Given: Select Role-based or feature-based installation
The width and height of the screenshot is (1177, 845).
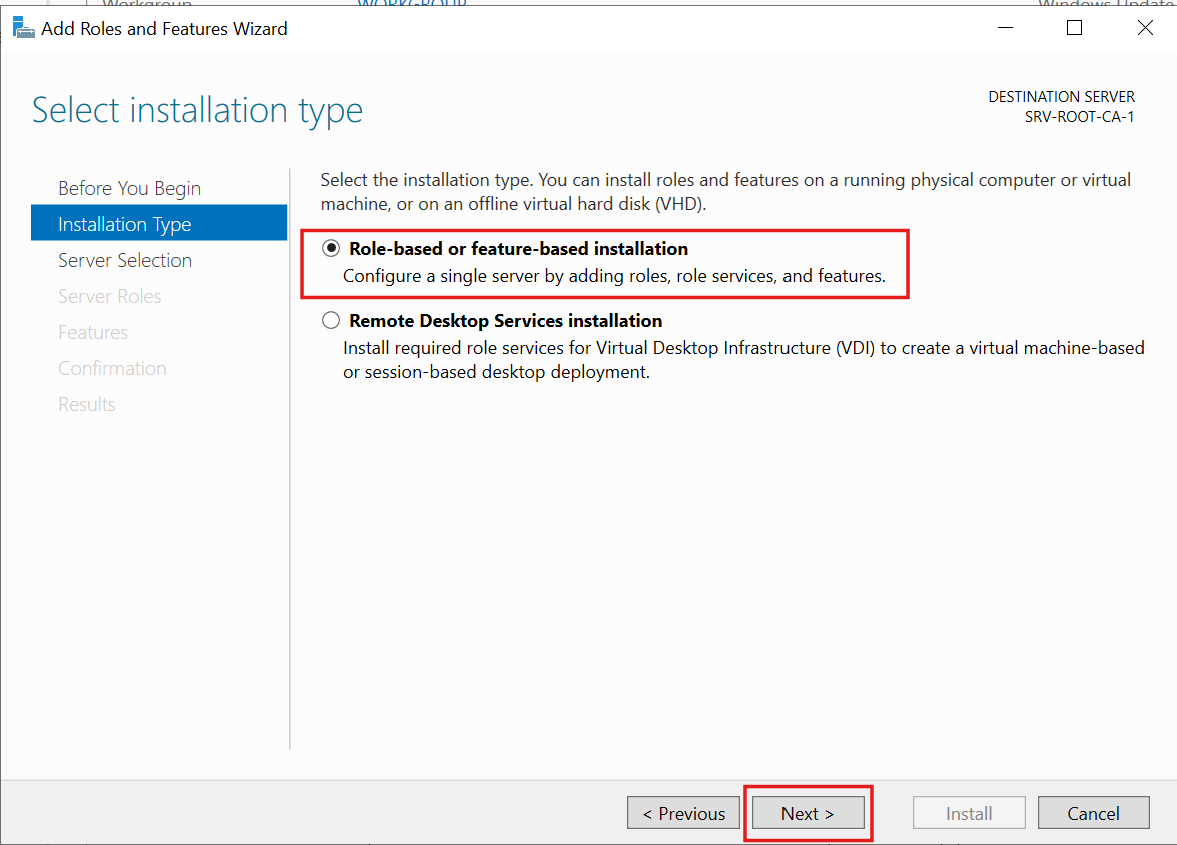Looking at the screenshot, I should click(330, 248).
